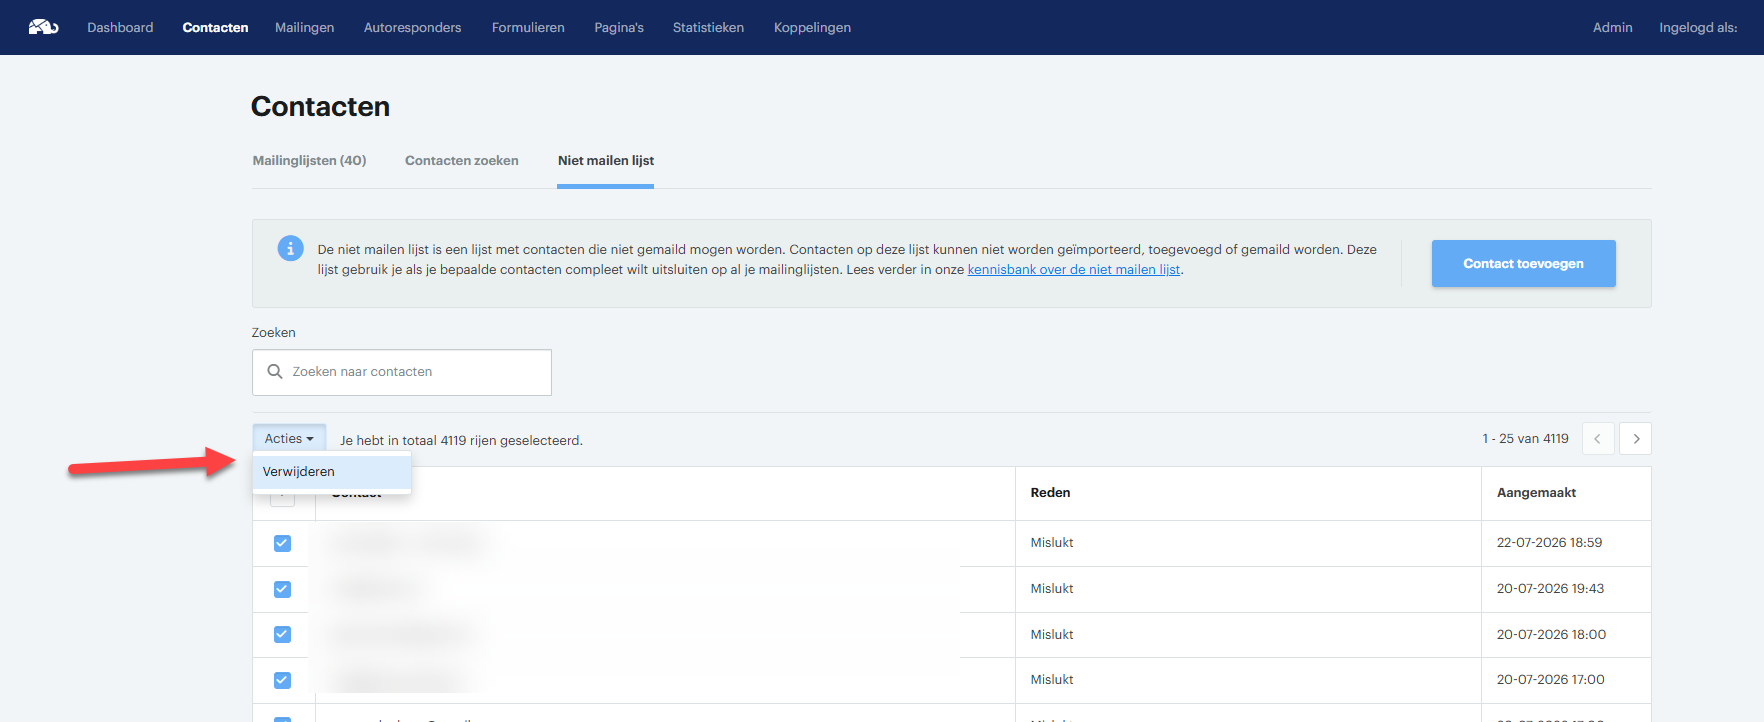The height and width of the screenshot is (722, 1764).
Task: Click date 20-07-2026 18:00 cell
Action: coord(1551,634)
